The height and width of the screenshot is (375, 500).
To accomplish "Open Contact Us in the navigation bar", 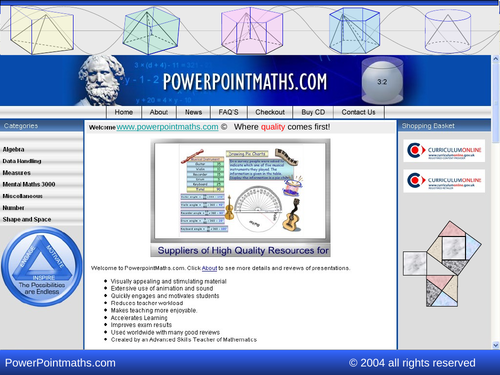I will coord(358,112).
